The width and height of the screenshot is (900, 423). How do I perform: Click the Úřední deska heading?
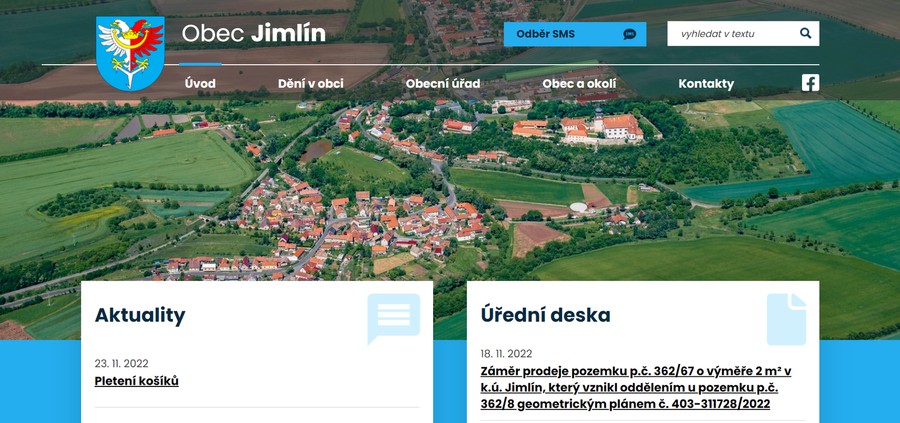(545, 315)
